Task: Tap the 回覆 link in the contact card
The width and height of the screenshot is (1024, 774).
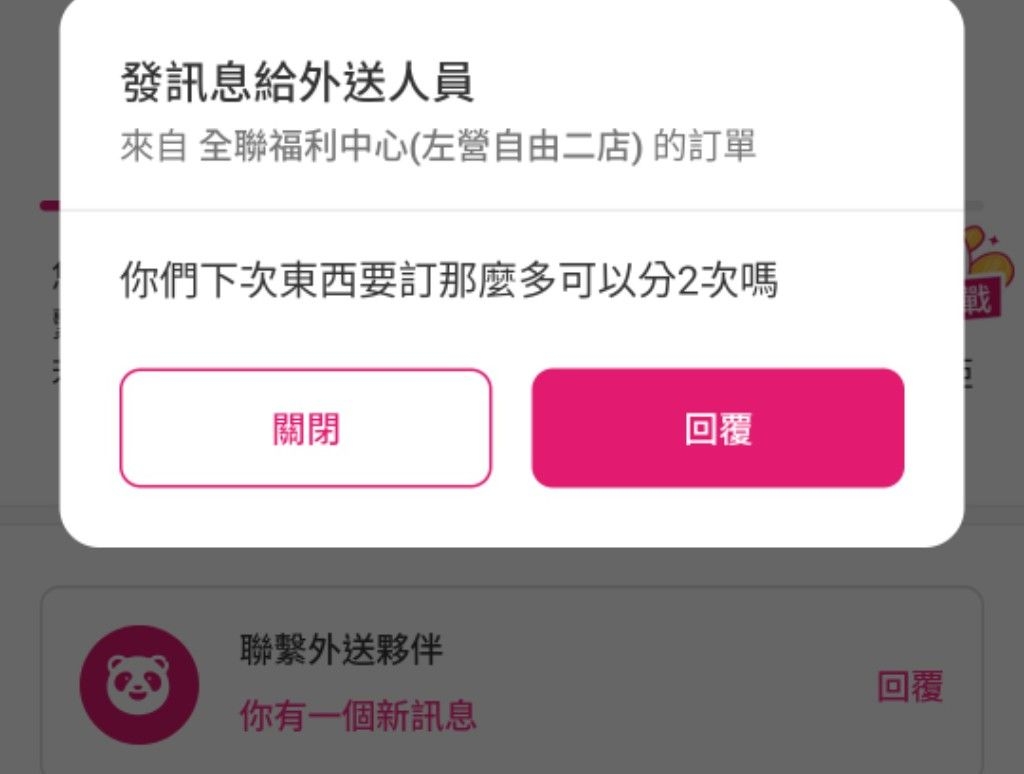Action: [909, 687]
